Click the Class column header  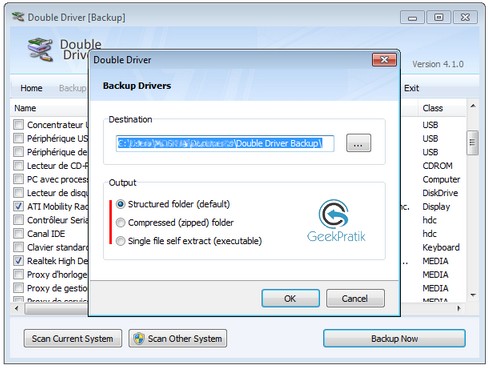click(x=433, y=108)
